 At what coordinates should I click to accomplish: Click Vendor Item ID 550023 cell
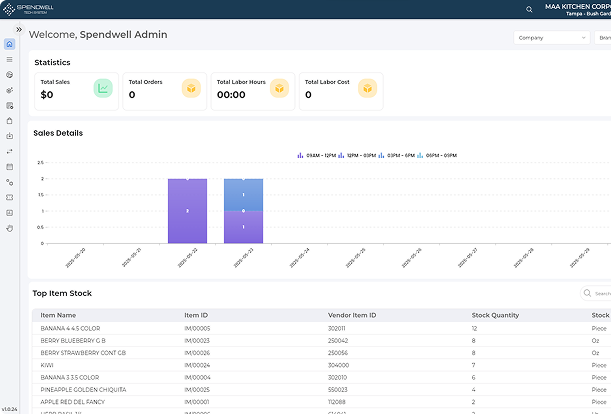pos(338,389)
